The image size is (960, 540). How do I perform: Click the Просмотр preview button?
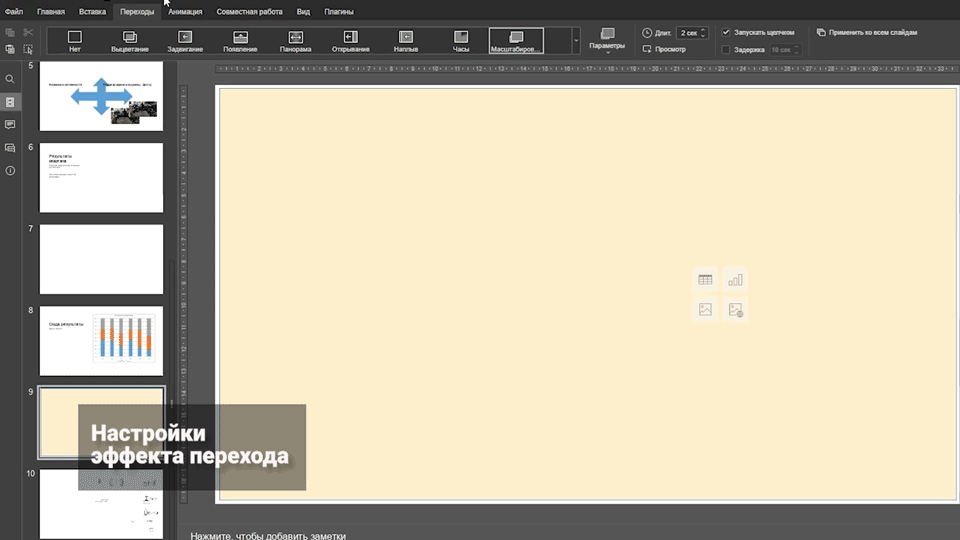click(664, 49)
